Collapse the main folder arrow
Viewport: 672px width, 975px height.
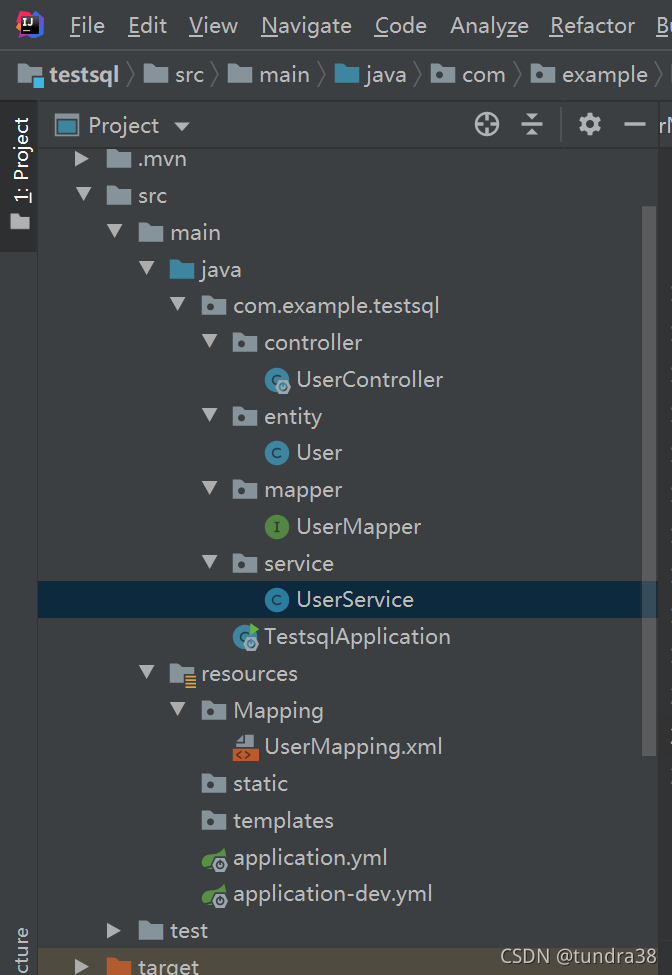[115, 231]
